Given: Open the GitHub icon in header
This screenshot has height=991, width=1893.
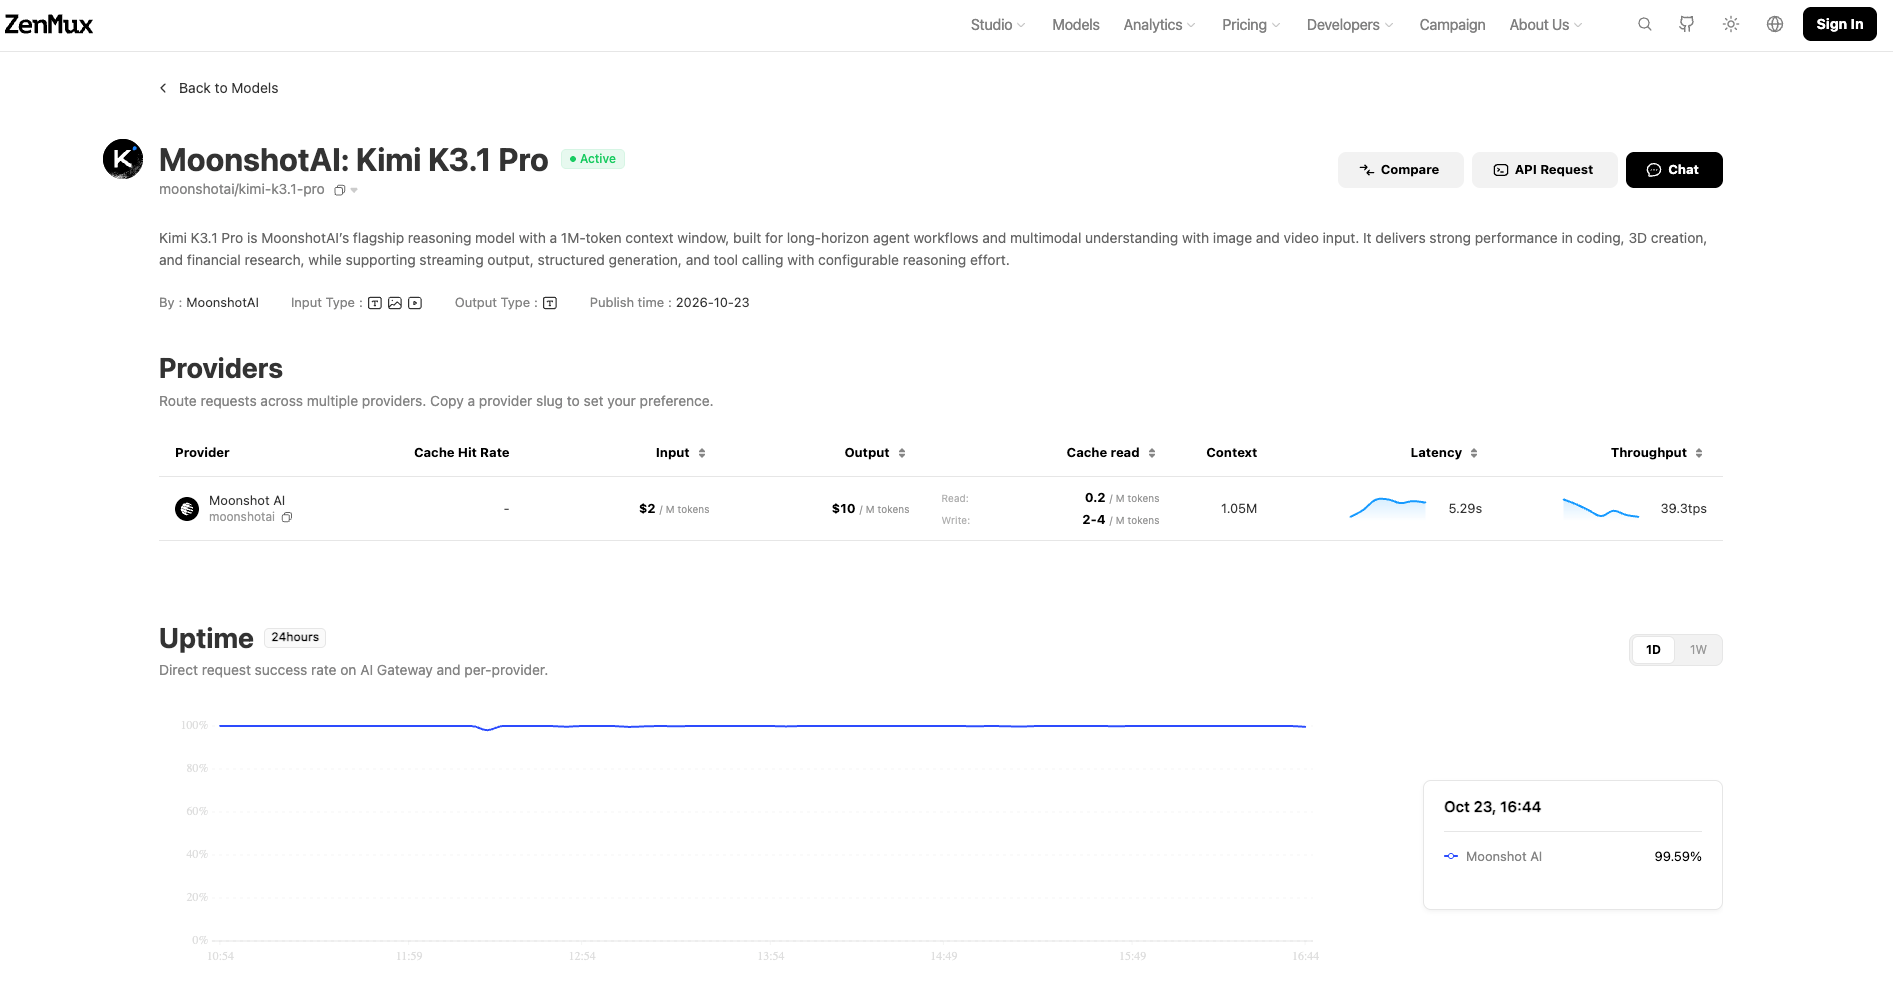Looking at the screenshot, I should (1687, 24).
